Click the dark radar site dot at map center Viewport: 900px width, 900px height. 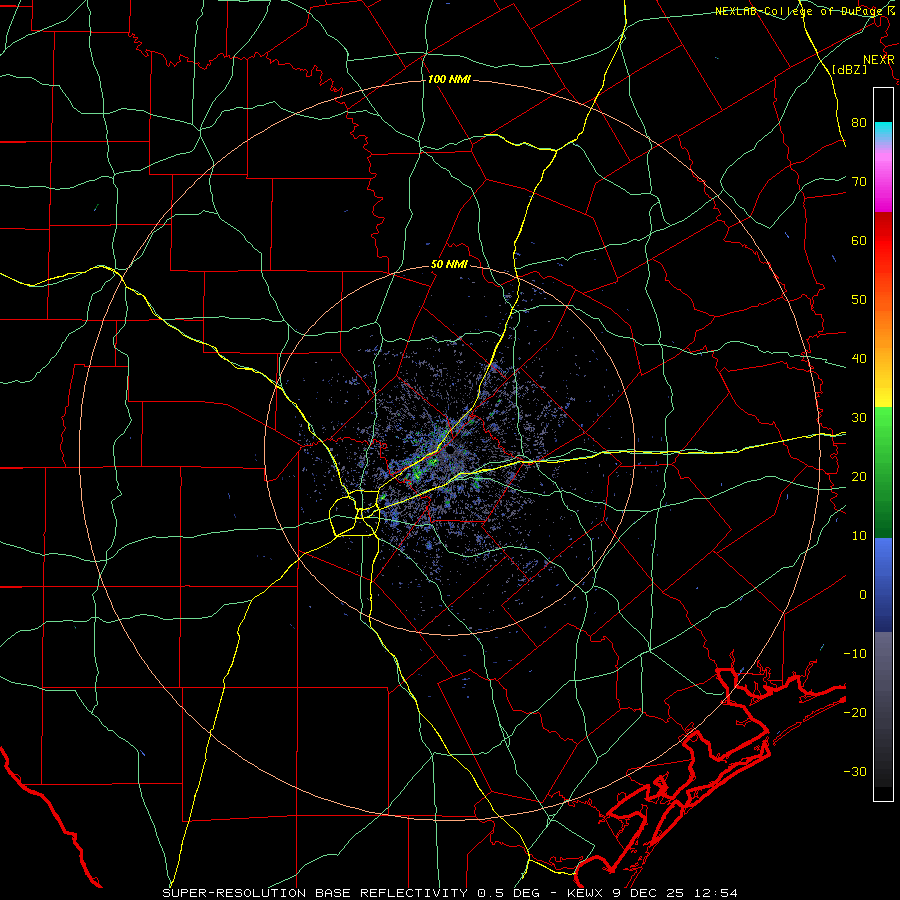pyautogui.click(x=451, y=449)
